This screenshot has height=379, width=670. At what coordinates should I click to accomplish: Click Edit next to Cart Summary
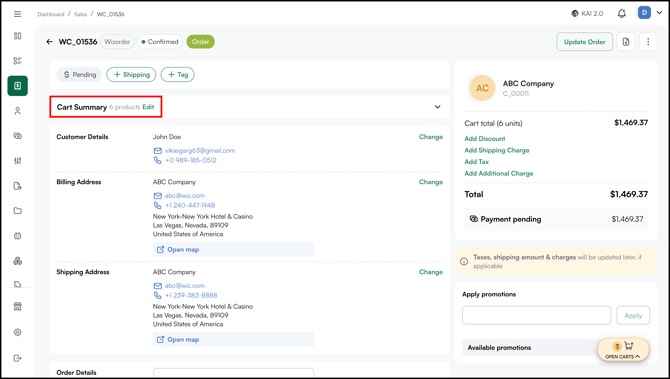pyautogui.click(x=148, y=107)
